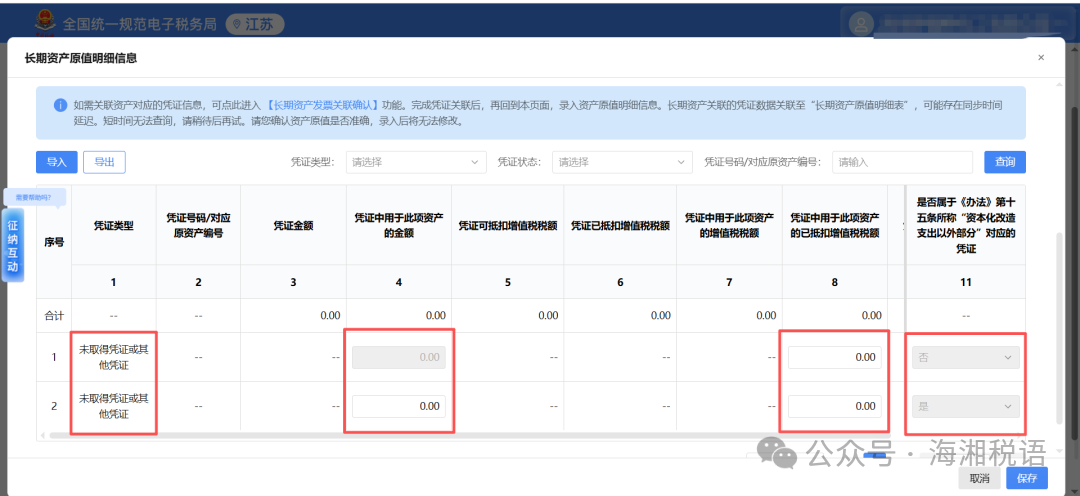The height and width of the screenshot is (496, 1080).
Task: Expand row 2 资本化改造 dropdown showing 是
Action: click(965, 406)
